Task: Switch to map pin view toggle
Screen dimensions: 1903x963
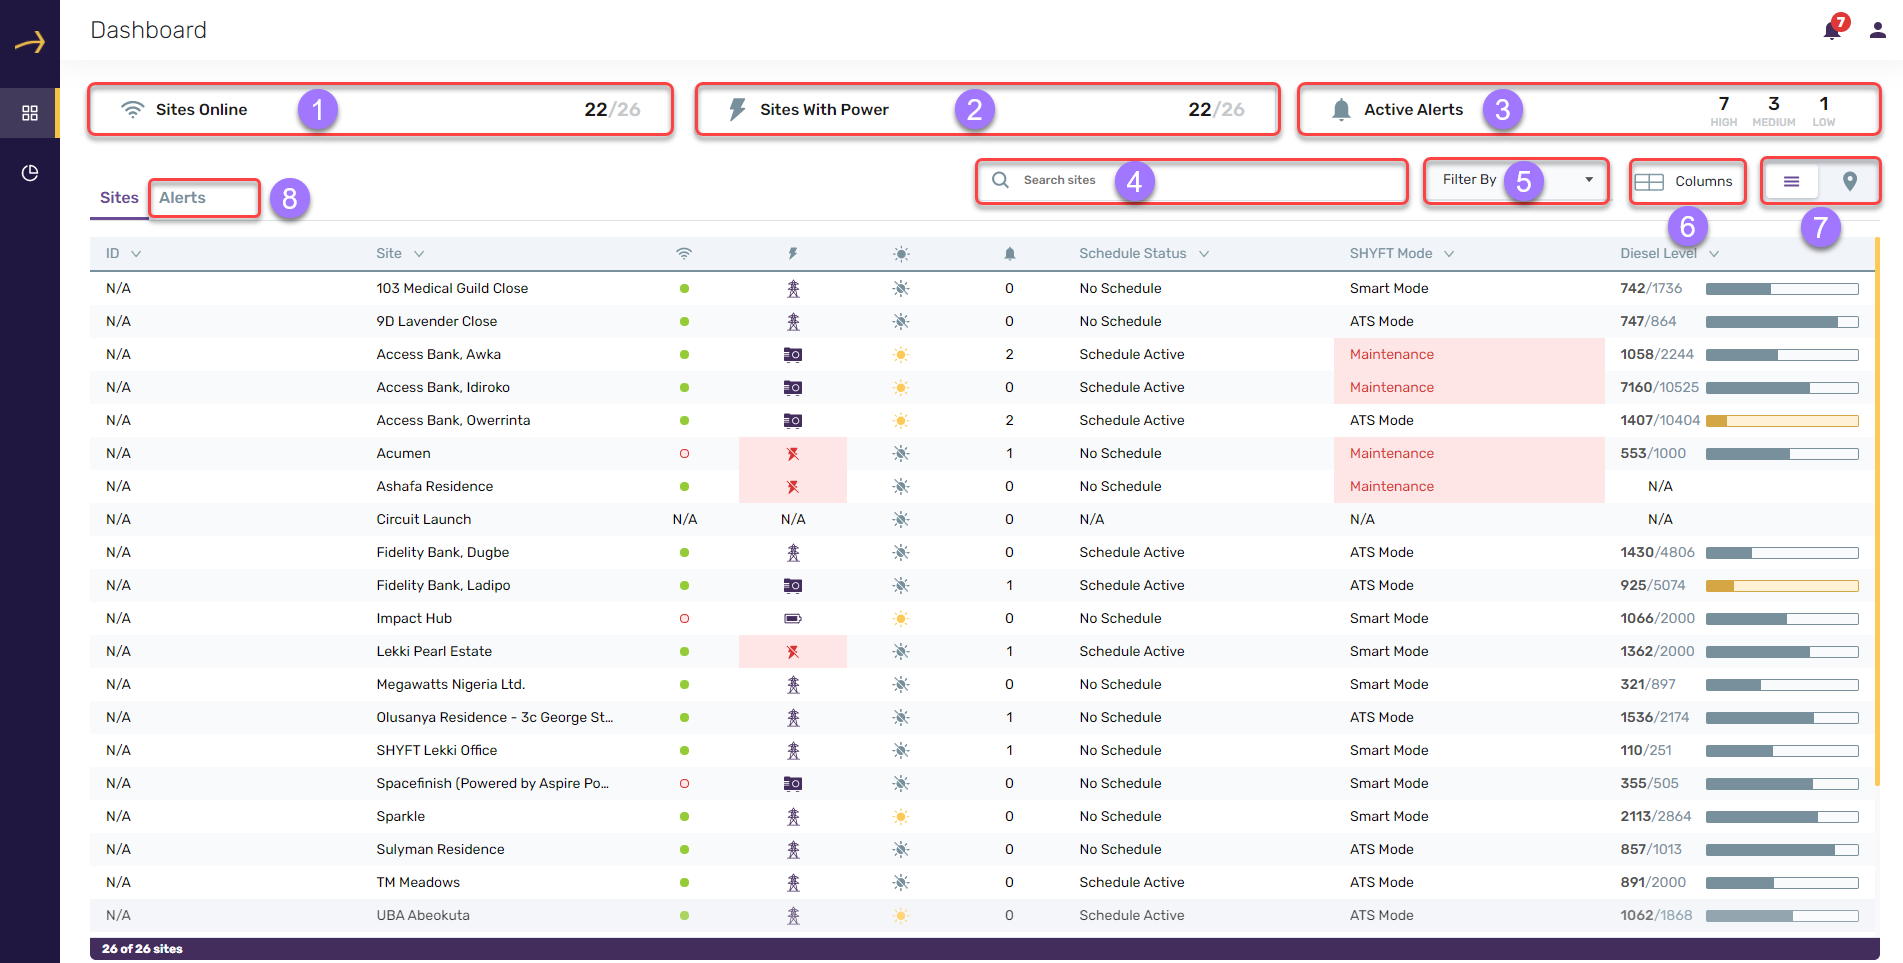Action: [x=1850, y=181]
